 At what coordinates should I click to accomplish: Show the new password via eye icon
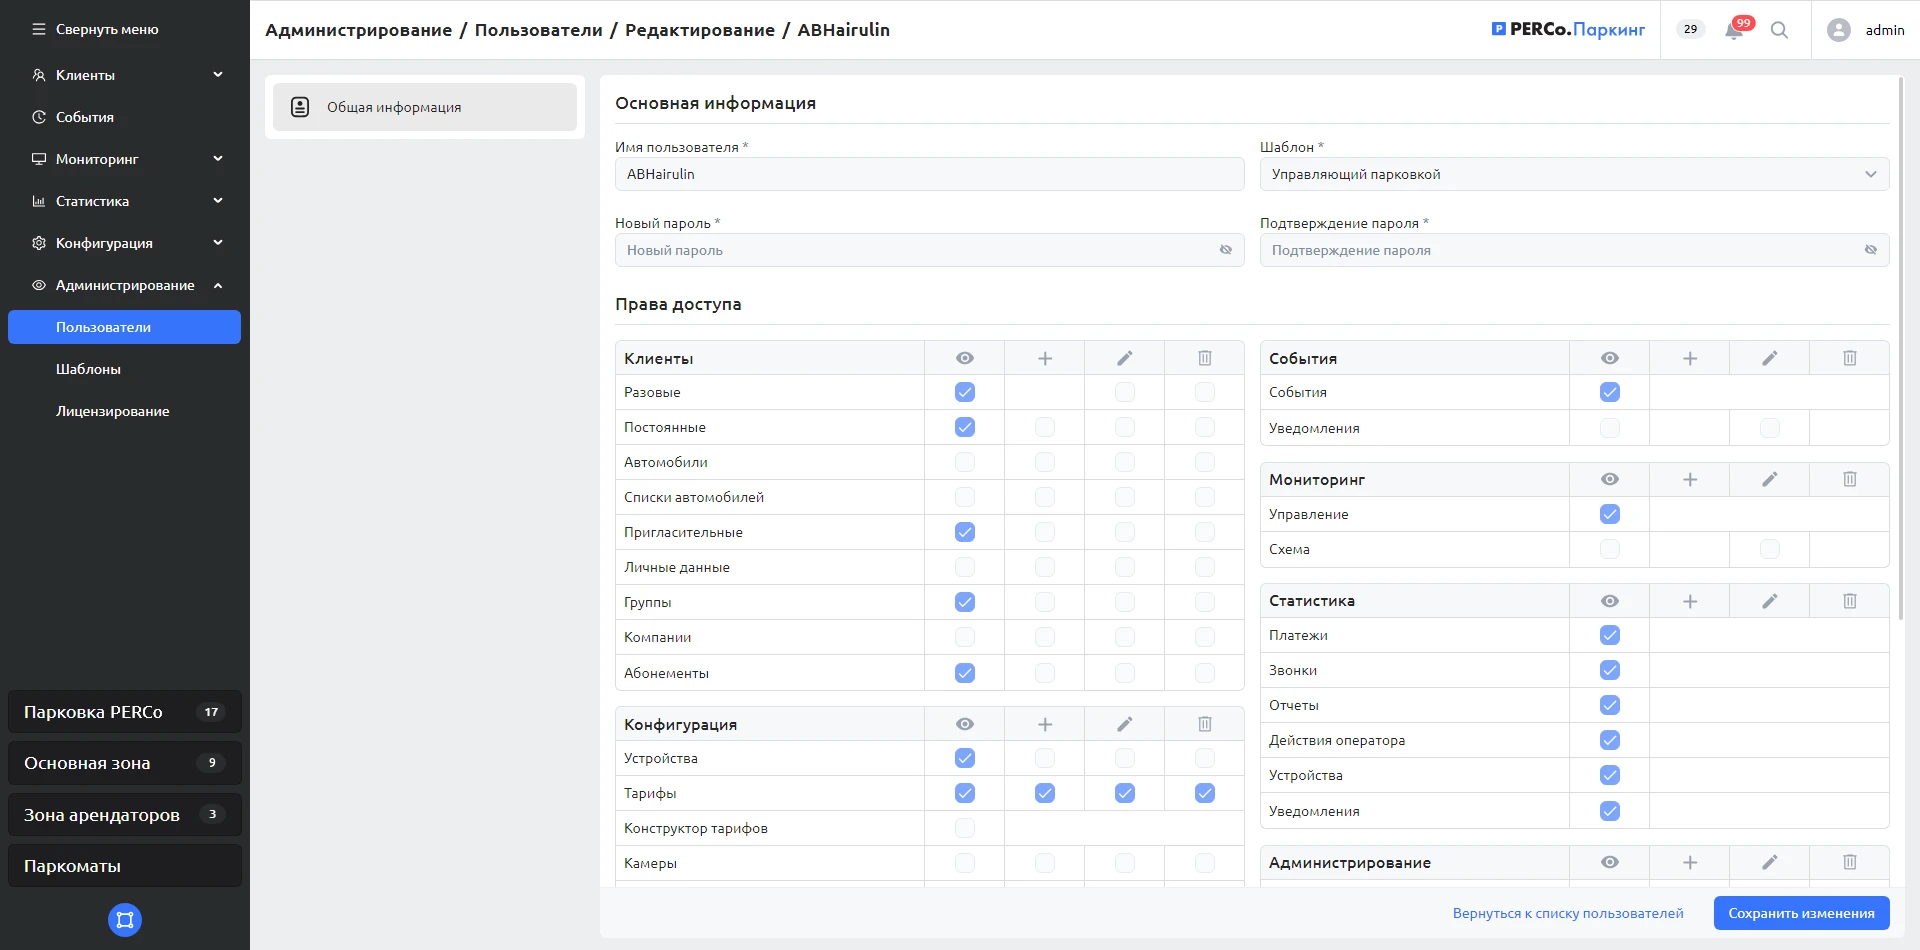[x=1225, y=250]
